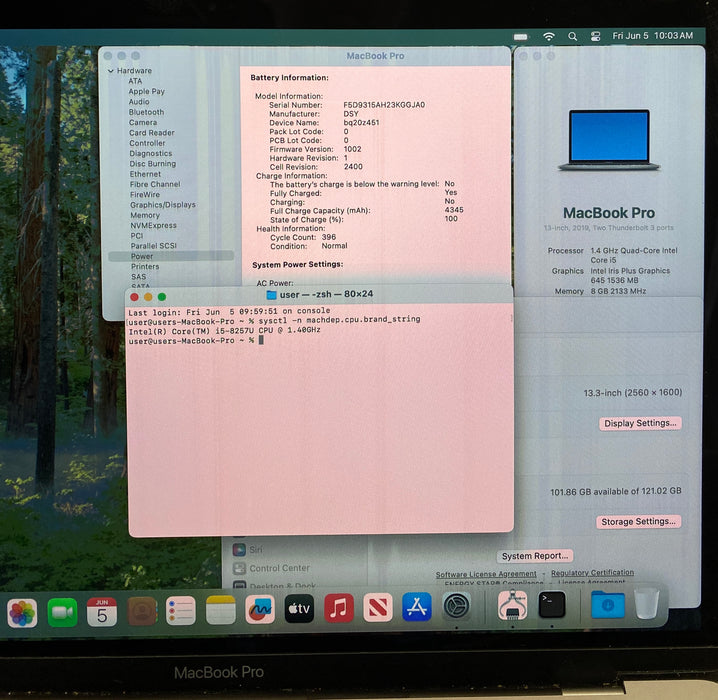This screenshot has height=700, width=718.
Task: Click the Cycle Count value 396
Action: (329, 237)
